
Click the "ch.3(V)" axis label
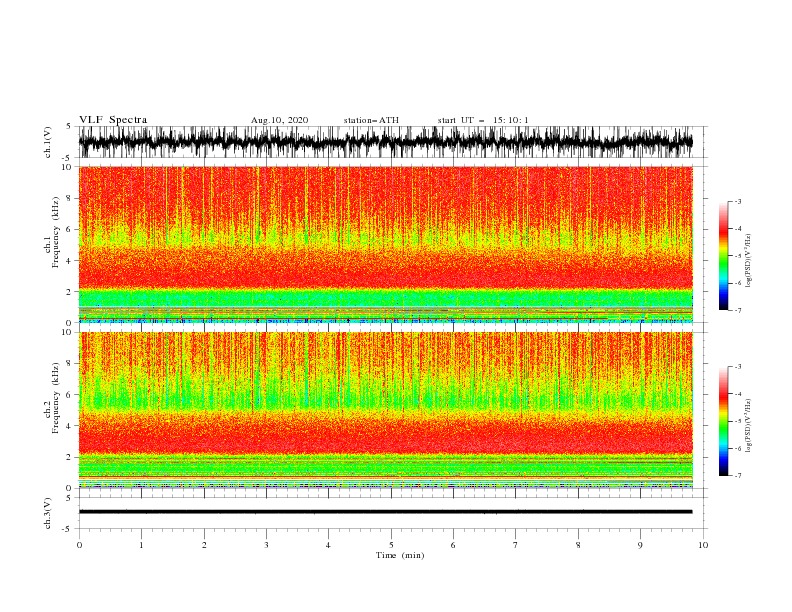coord(48,513)
